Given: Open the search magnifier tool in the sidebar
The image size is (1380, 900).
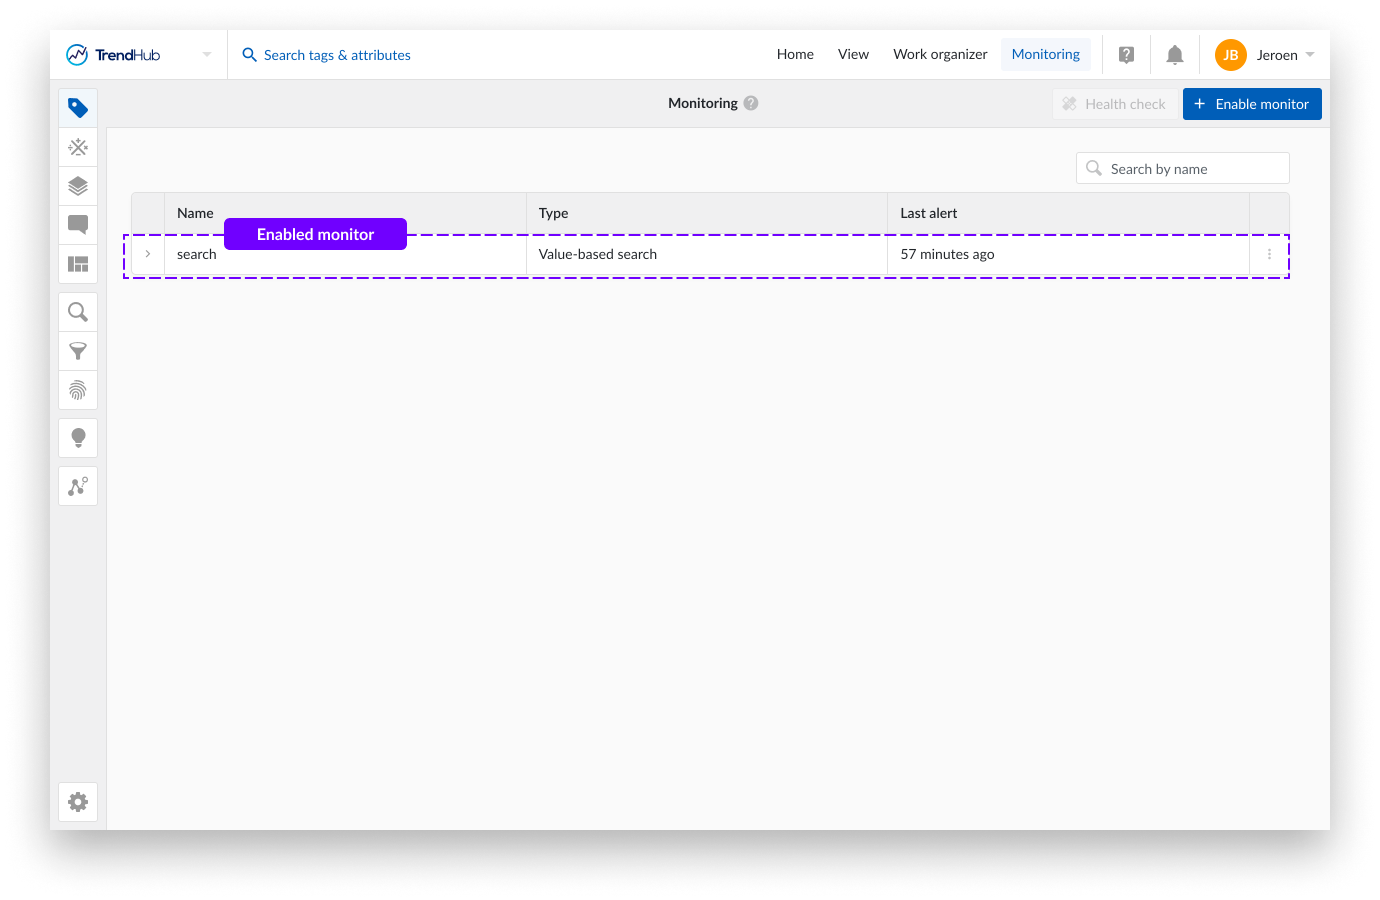Looking at the screenshot, I should (78, 311).
